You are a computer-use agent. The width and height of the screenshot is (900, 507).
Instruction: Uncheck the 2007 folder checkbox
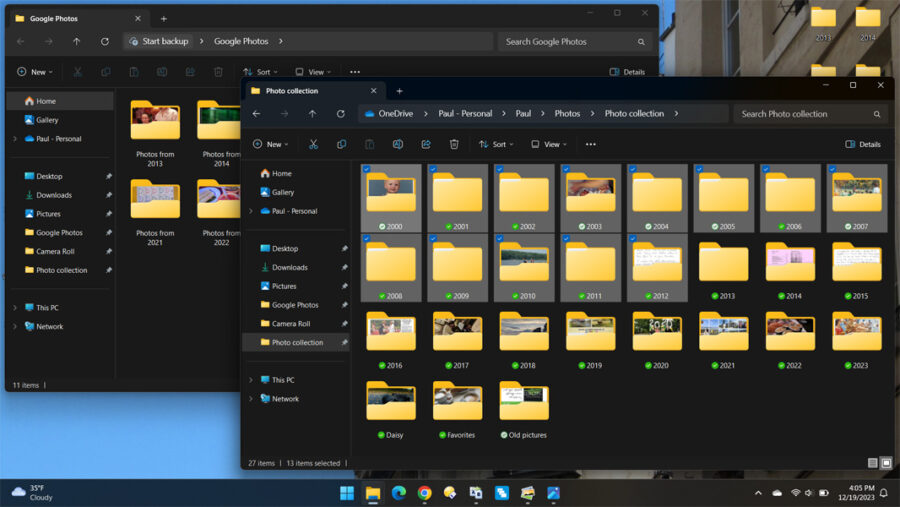(832, 170)
